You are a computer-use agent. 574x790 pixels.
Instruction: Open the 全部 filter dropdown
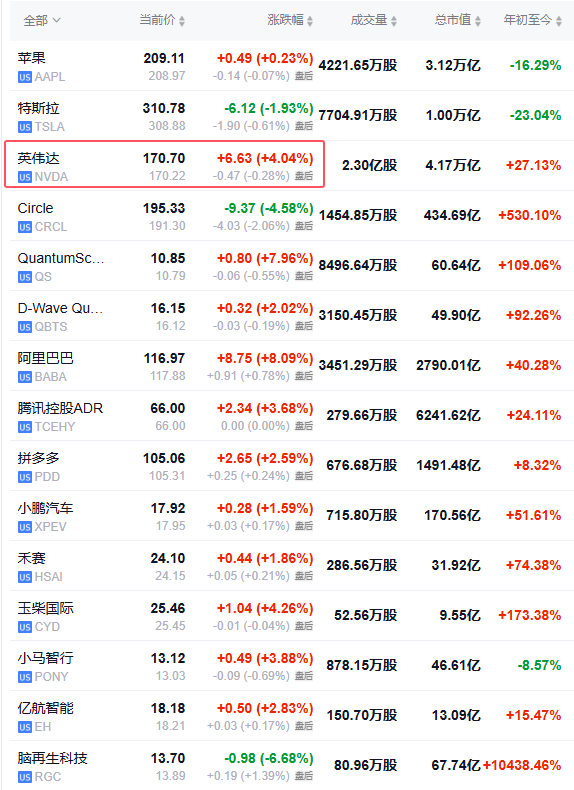pyautogui.click(x=42, y=21)
